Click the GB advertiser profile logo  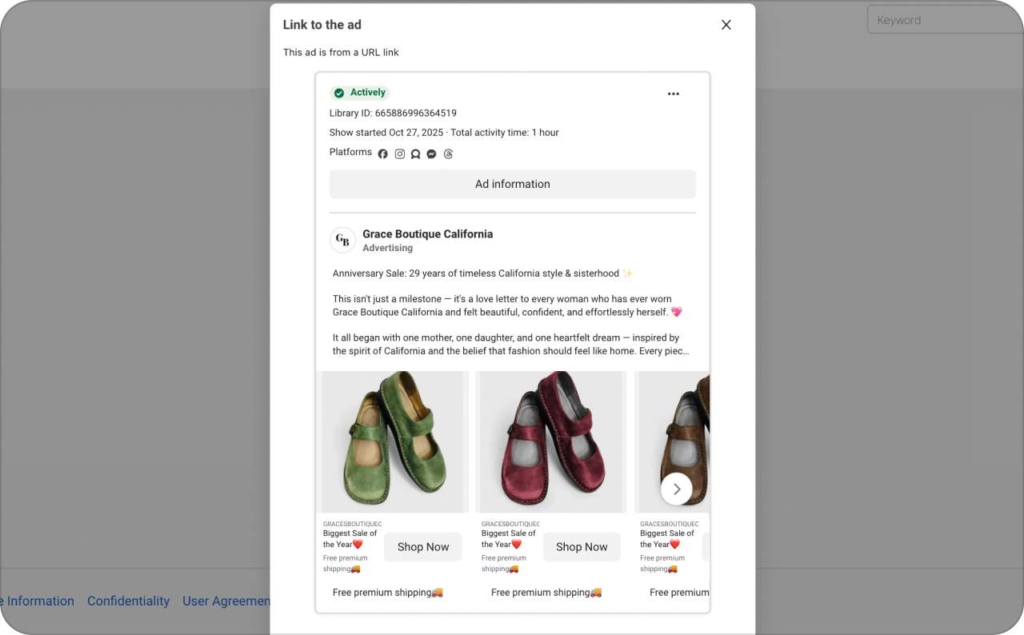tap(343, 240)
